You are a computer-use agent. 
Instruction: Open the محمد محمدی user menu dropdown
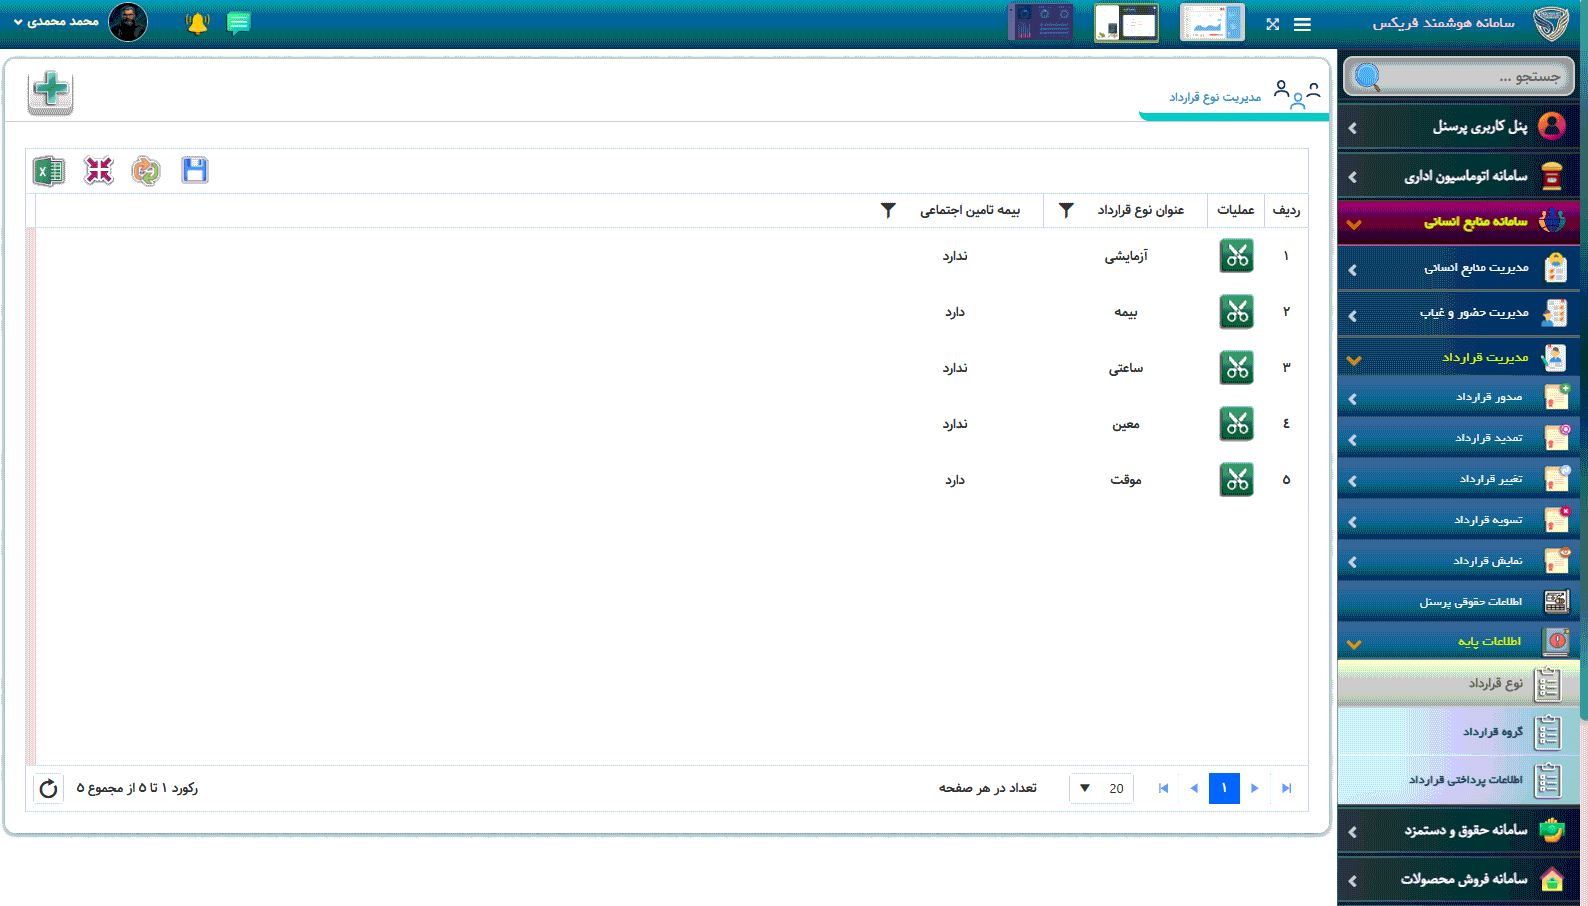[58, 22]
